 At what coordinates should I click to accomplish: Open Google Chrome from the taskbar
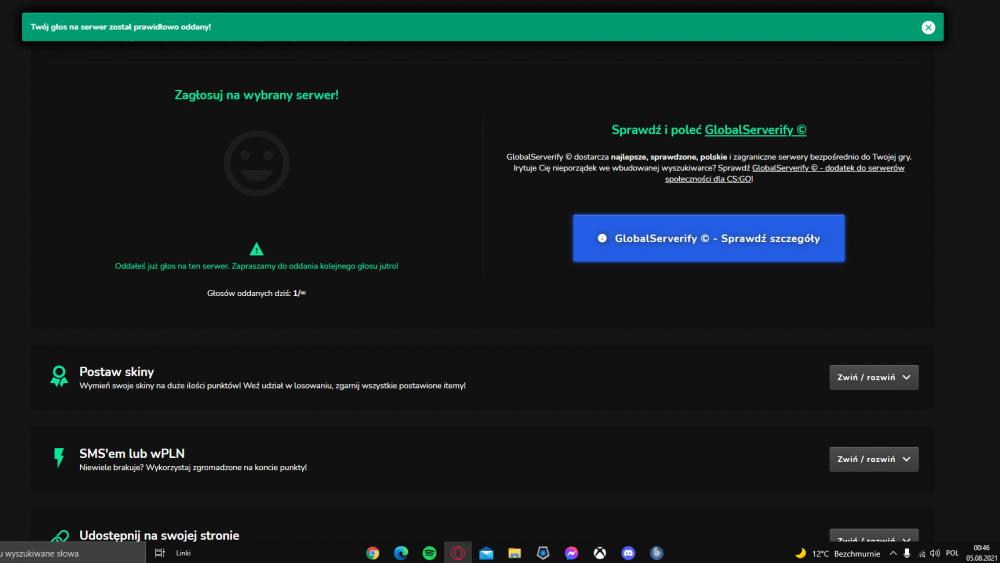pyautogui.click(x=372, y=553)
